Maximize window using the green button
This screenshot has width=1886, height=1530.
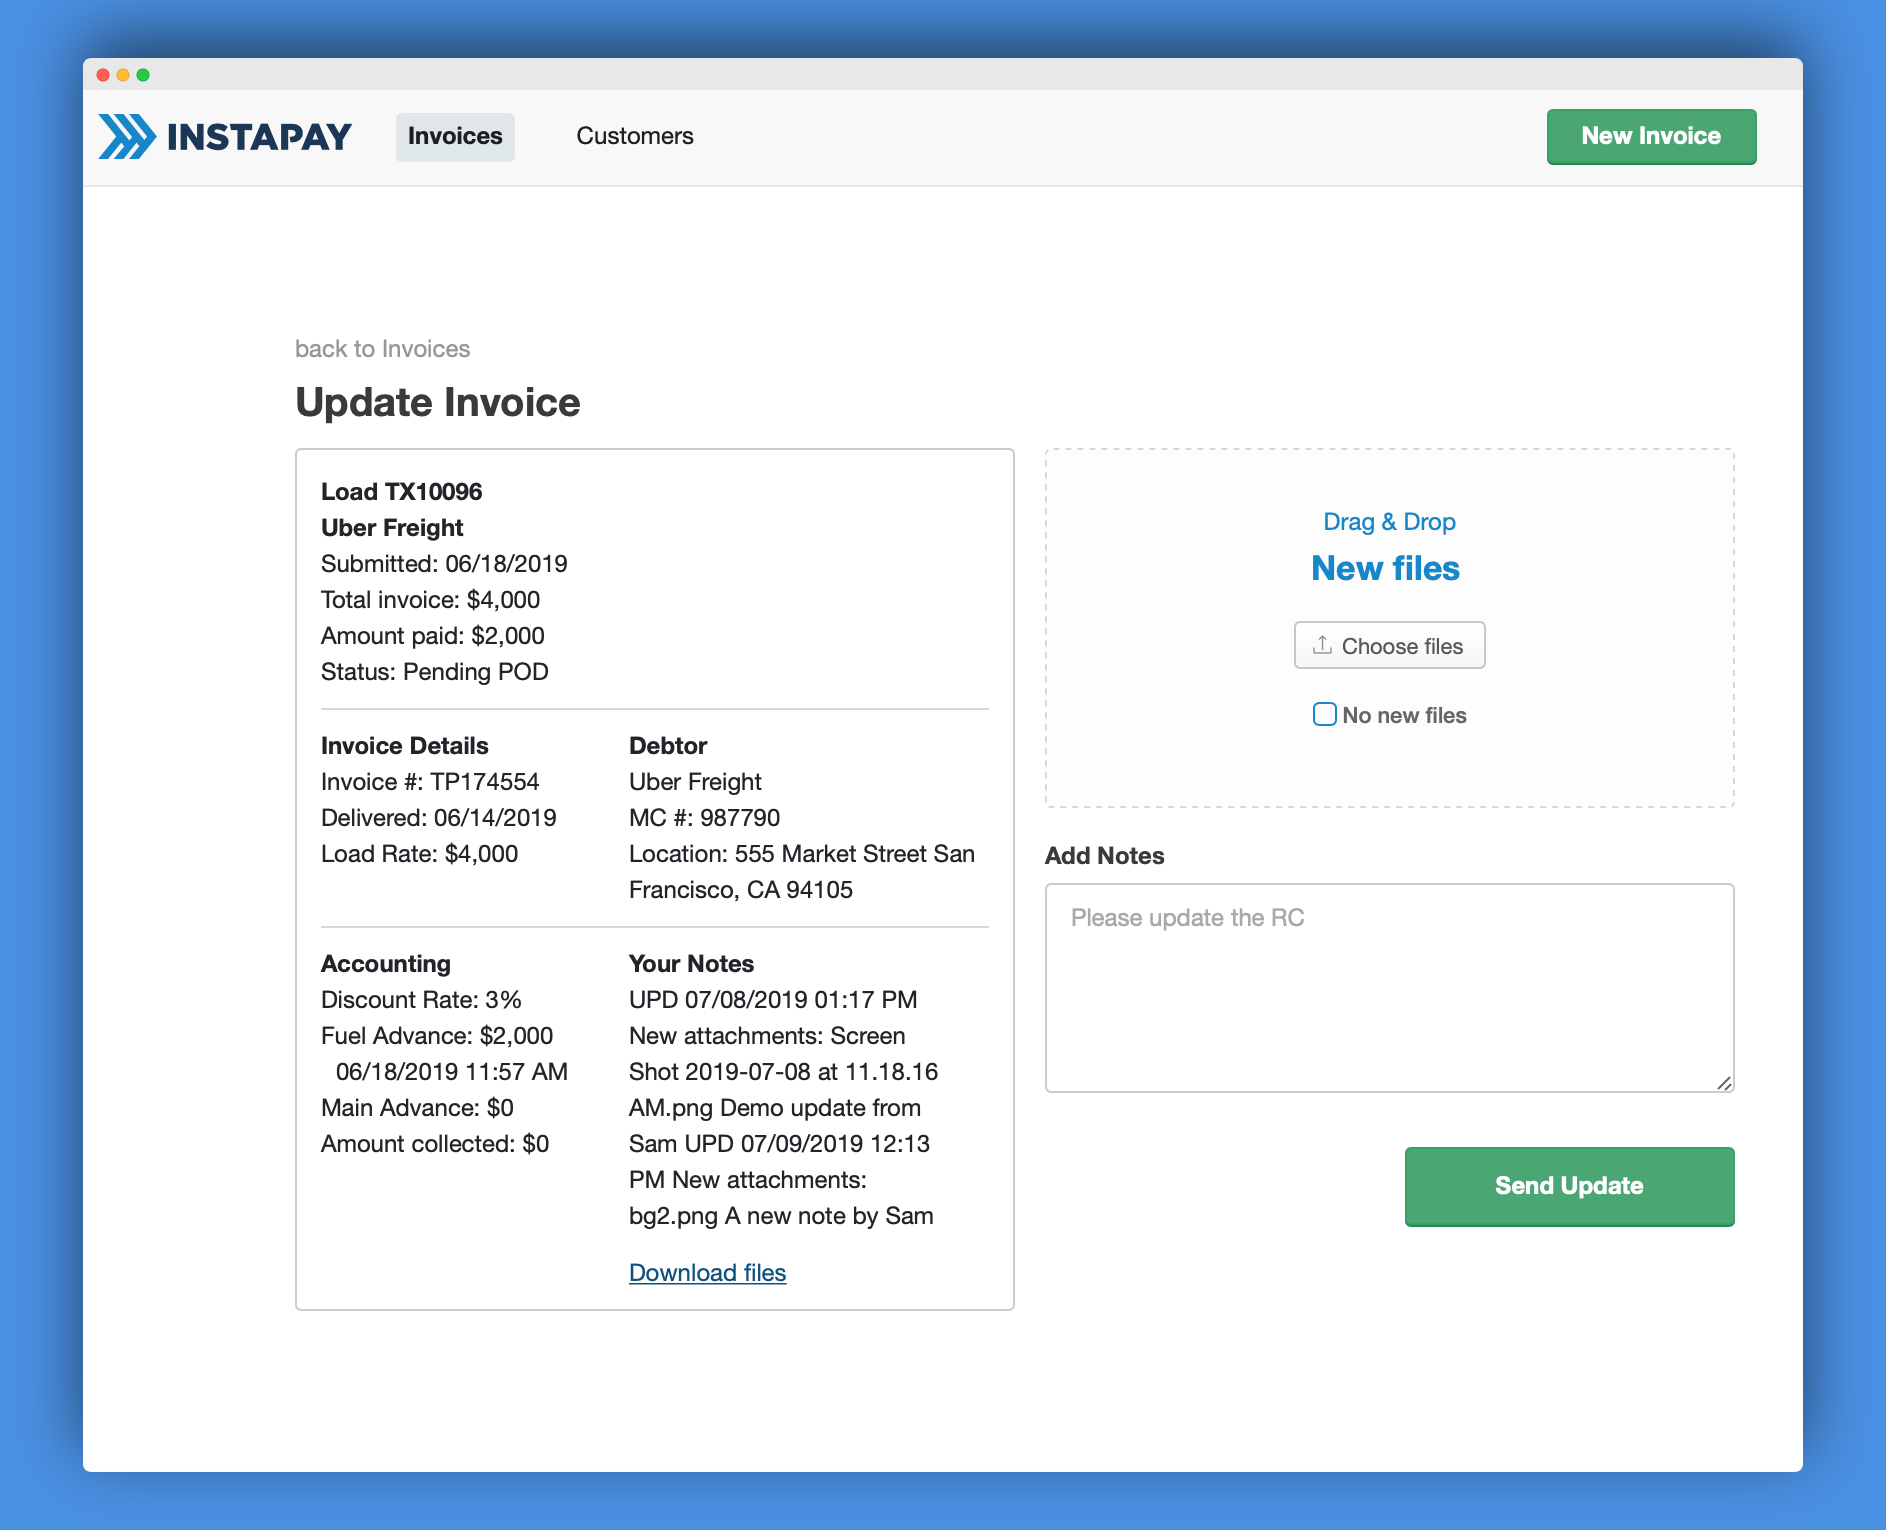tap(143, 75)
